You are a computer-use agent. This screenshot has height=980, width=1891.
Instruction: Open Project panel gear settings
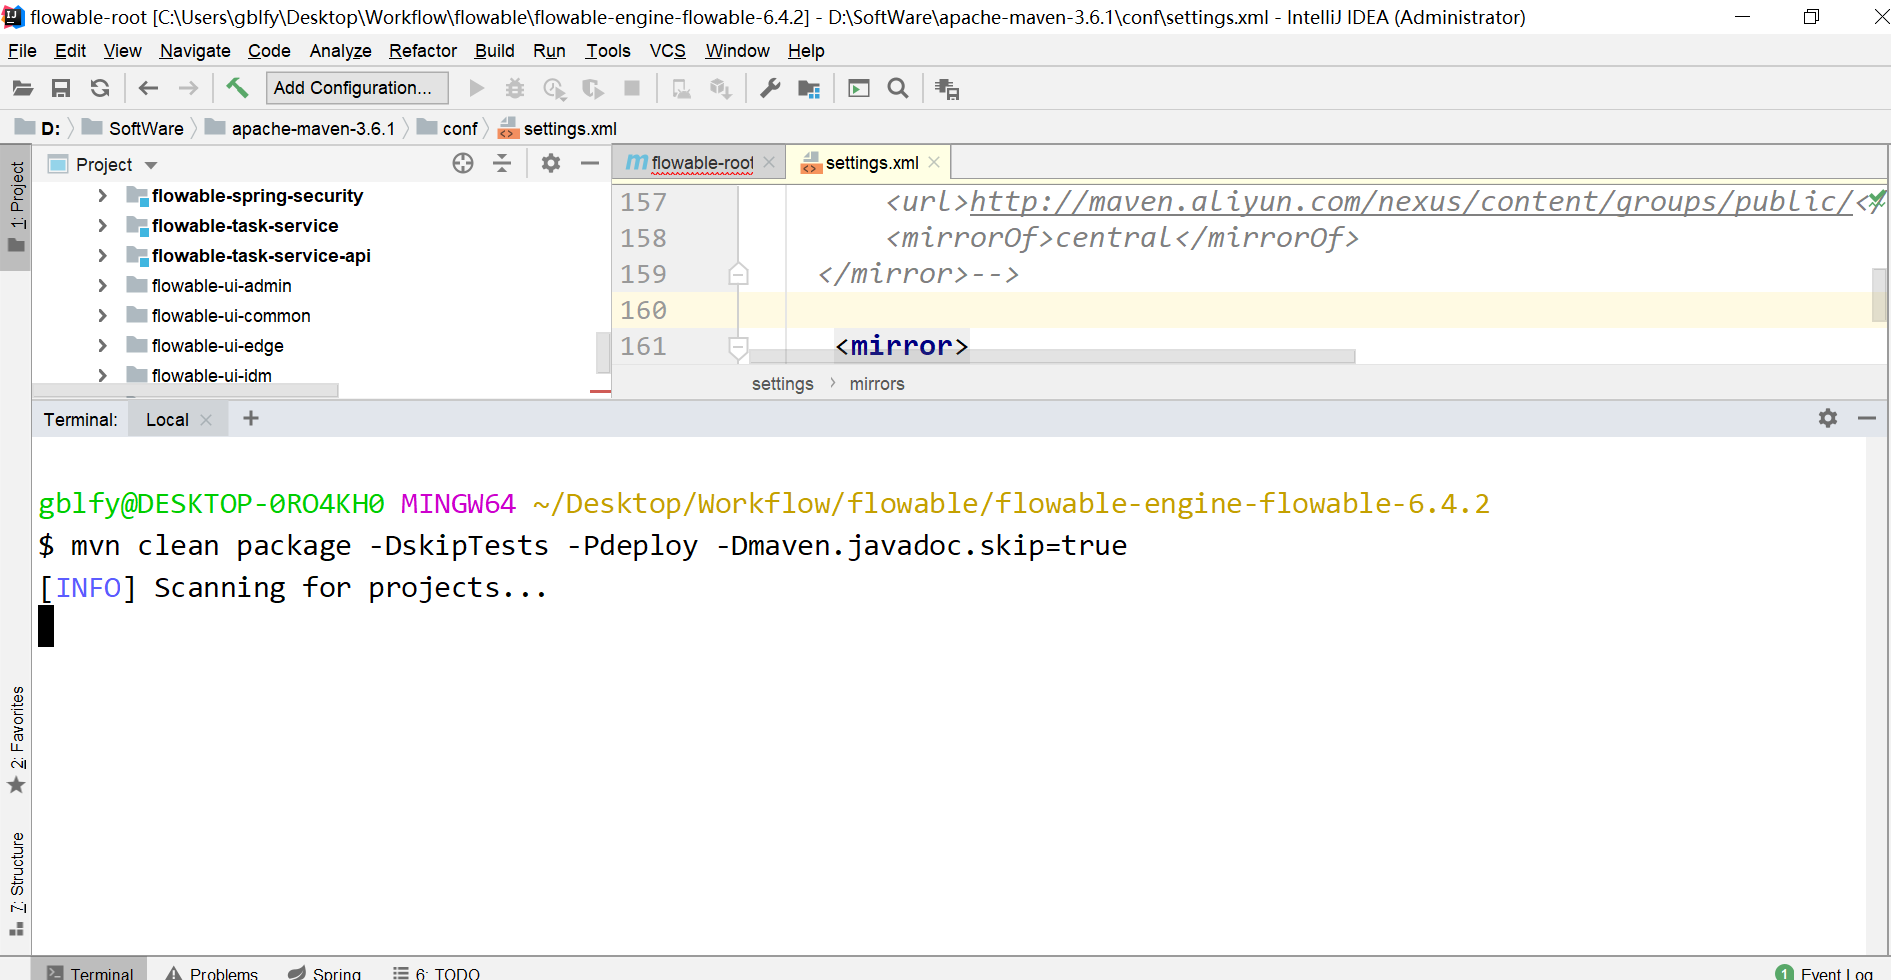[551, 163]
